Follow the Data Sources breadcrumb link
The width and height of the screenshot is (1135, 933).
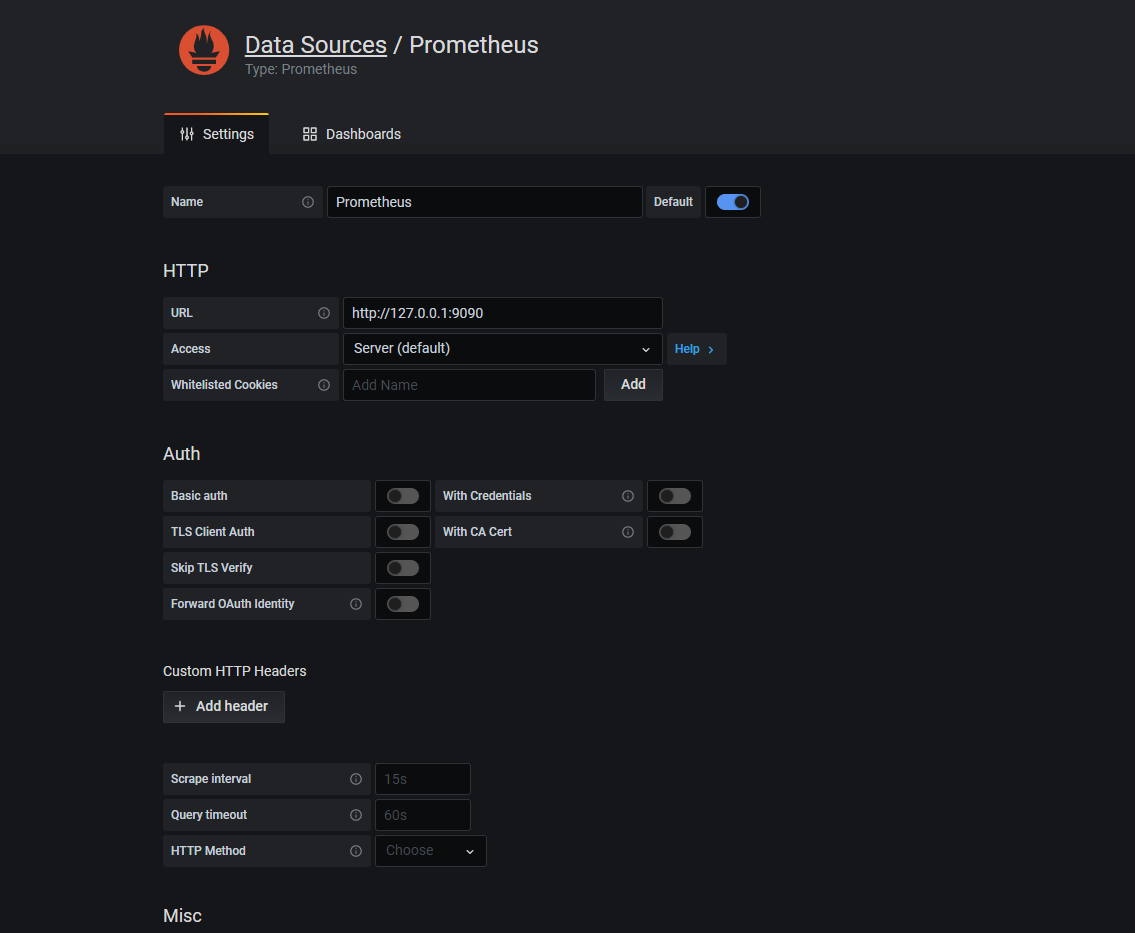coord(315,45)
